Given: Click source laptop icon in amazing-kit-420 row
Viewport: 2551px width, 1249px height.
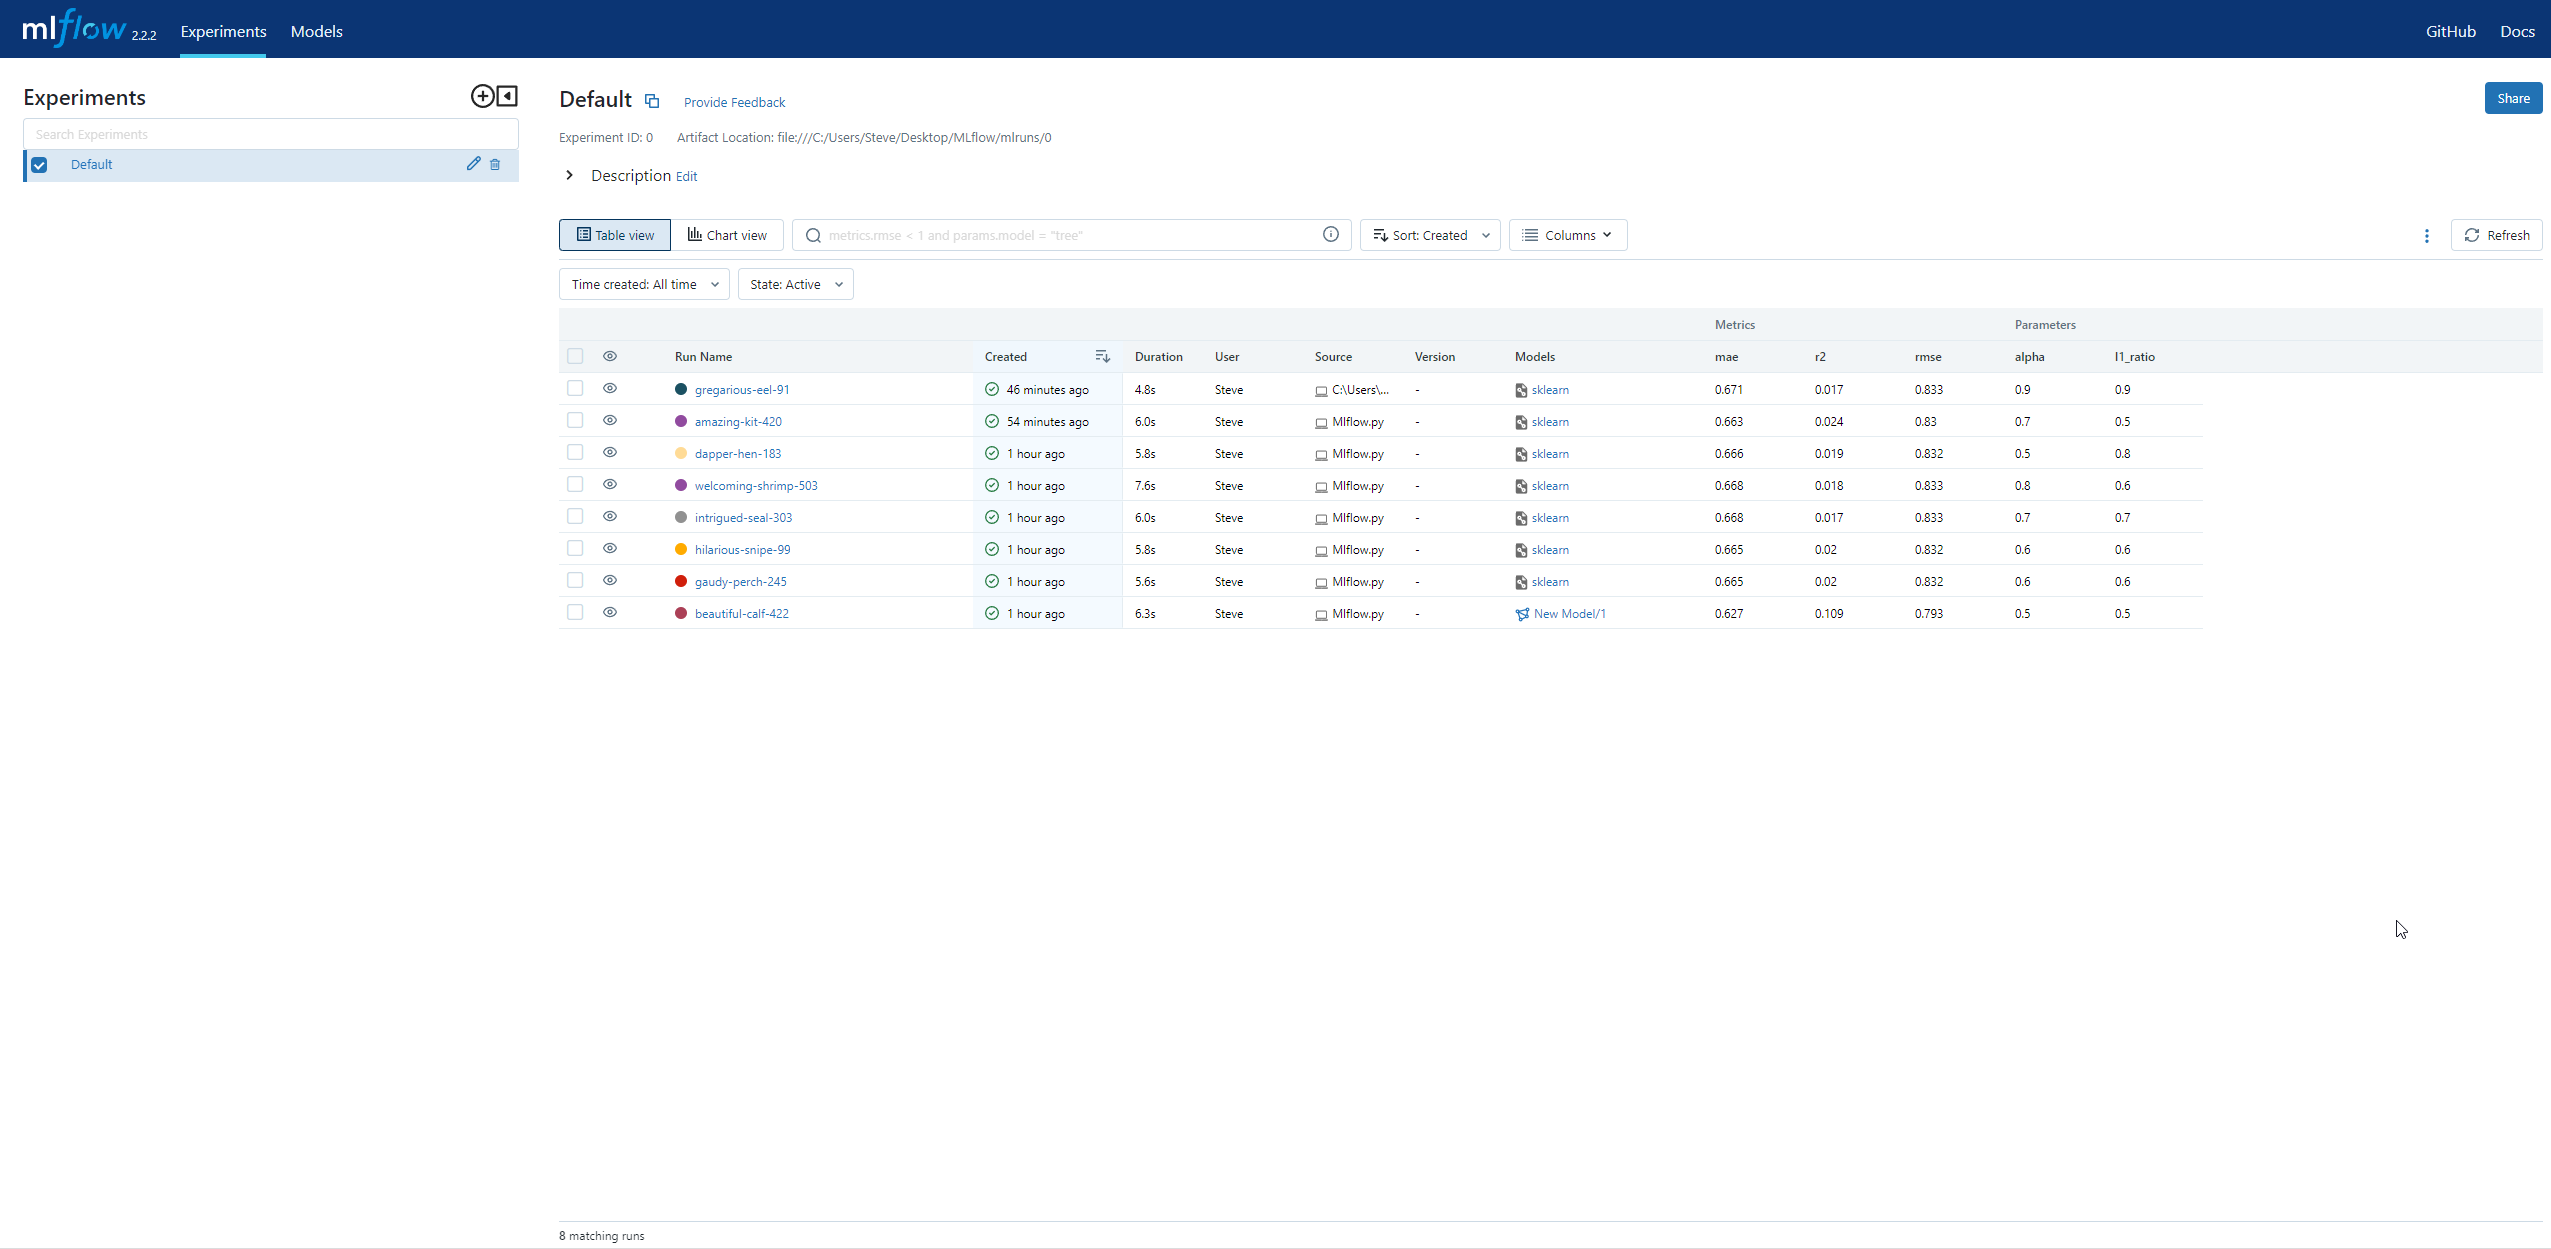Looking at the screenshot, I should 1321,423.
